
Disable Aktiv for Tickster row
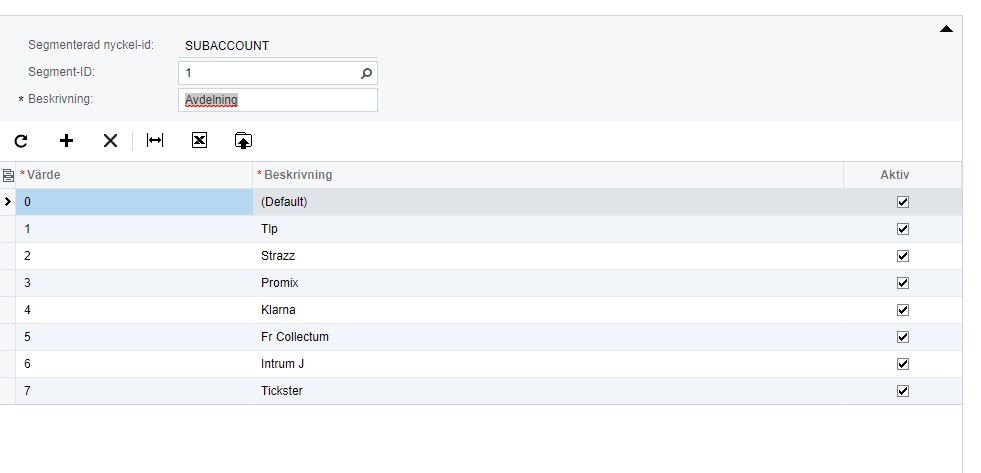coord(903,391)
